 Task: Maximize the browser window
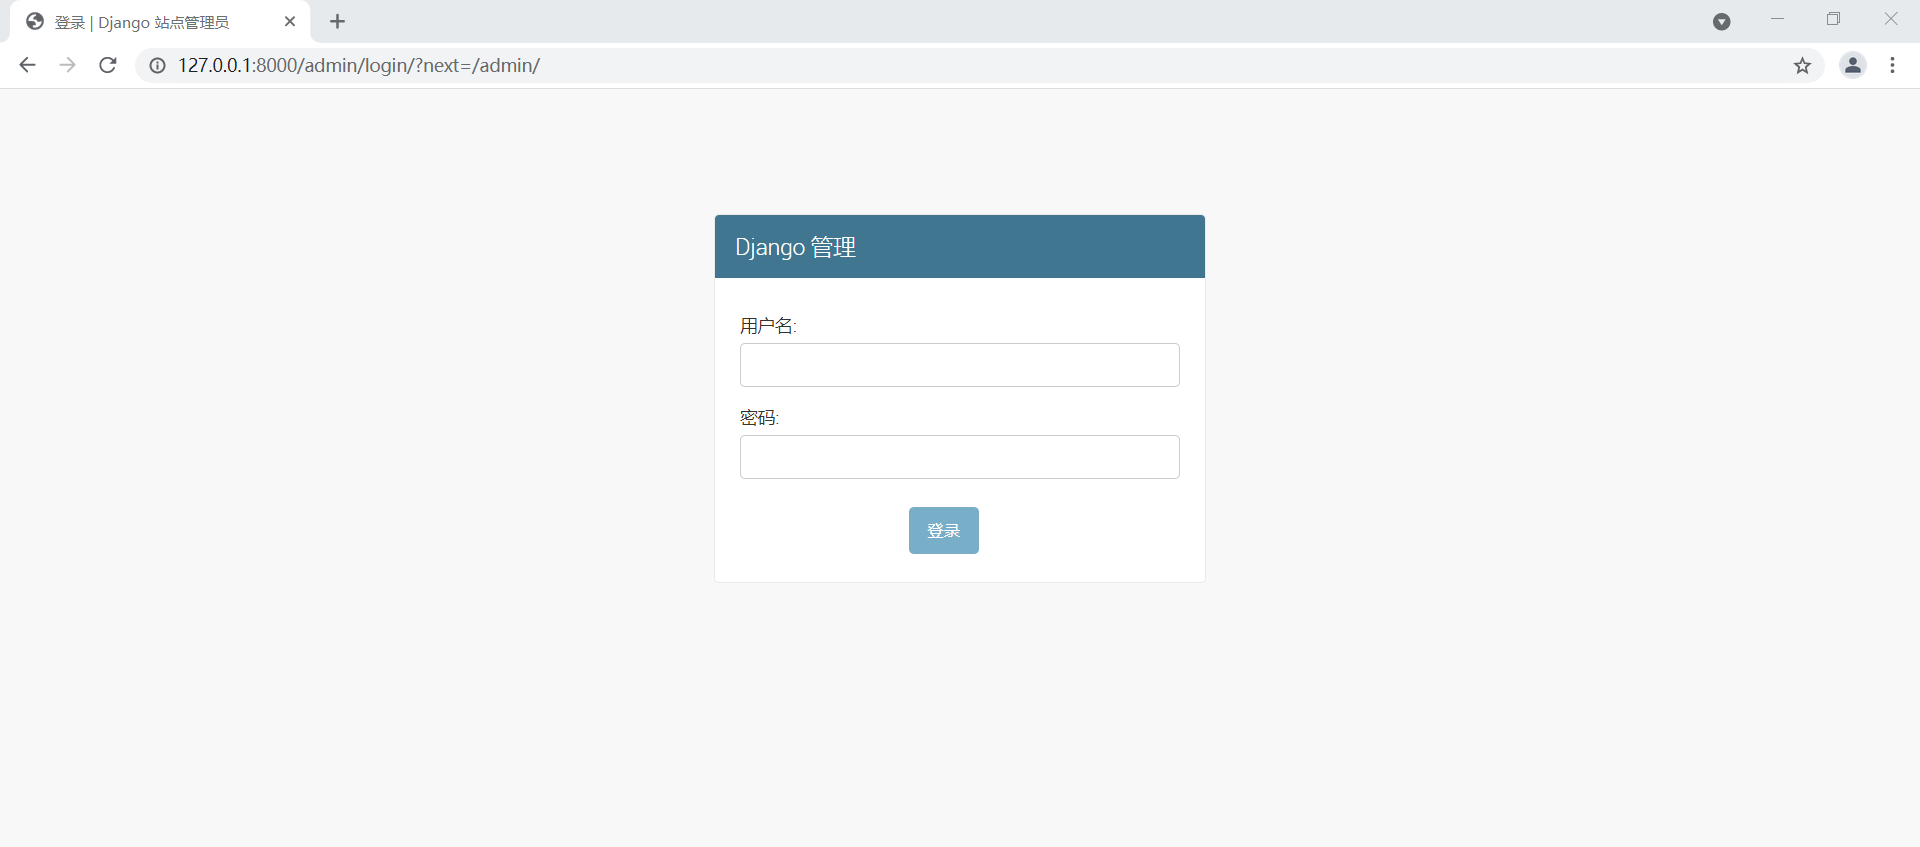click(x=1833, y=20)
